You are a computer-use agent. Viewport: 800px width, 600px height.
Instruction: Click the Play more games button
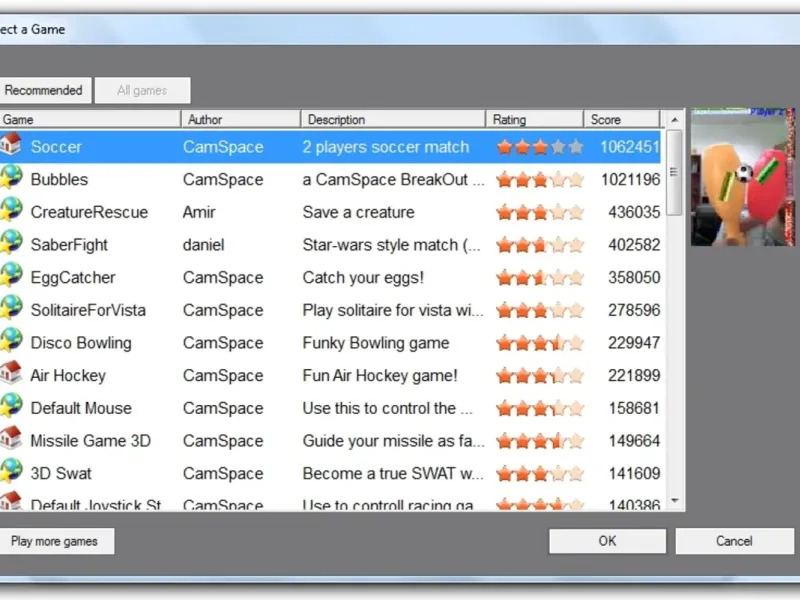point(55,541)
